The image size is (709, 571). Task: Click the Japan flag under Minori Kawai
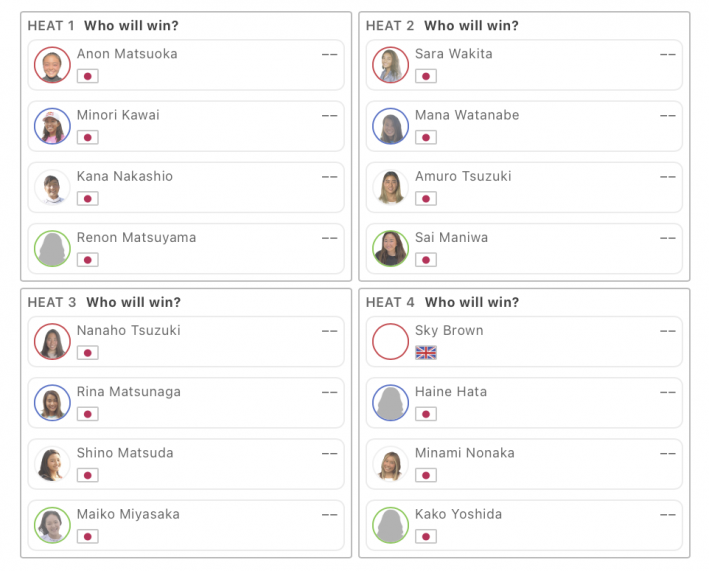88,137
